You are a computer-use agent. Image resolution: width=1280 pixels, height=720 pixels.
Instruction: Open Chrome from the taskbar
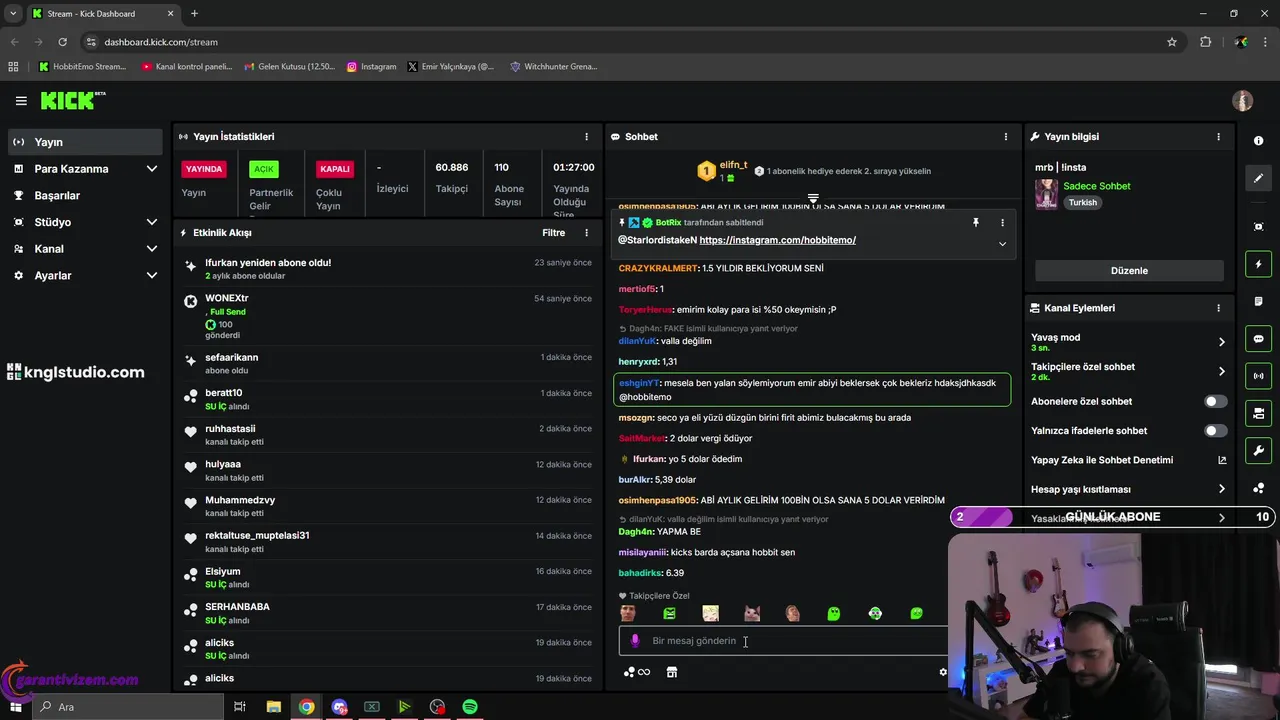pyautogui.click(x=307, y=707)
